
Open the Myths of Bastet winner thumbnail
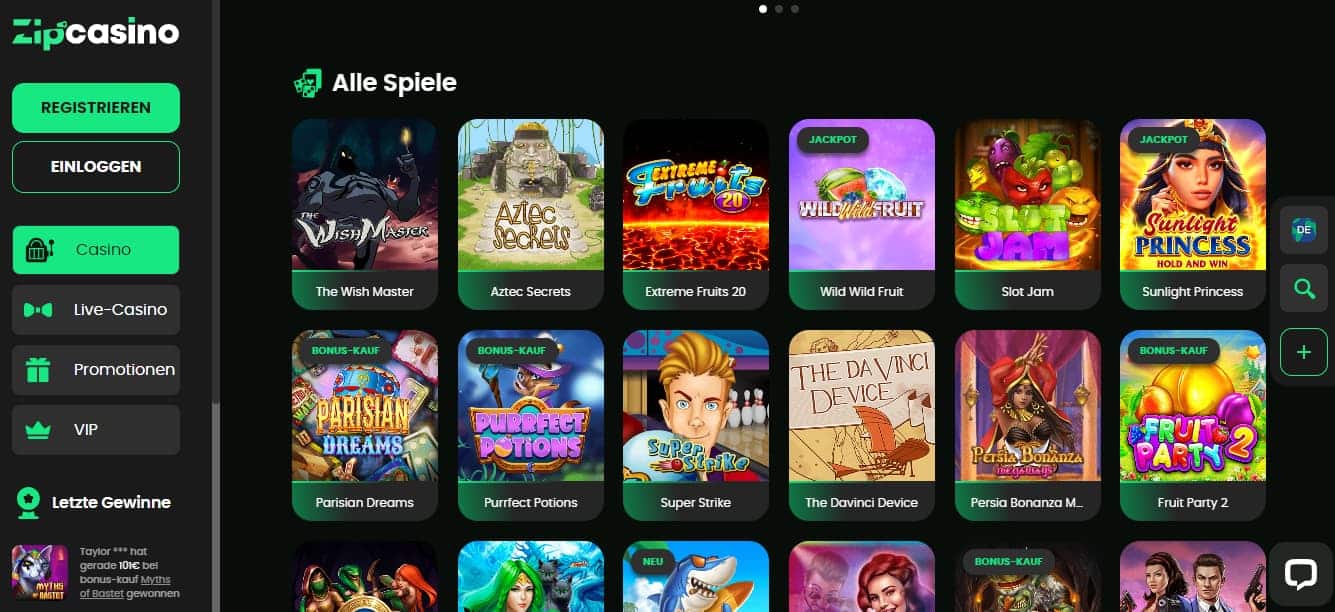coord(40,571)
